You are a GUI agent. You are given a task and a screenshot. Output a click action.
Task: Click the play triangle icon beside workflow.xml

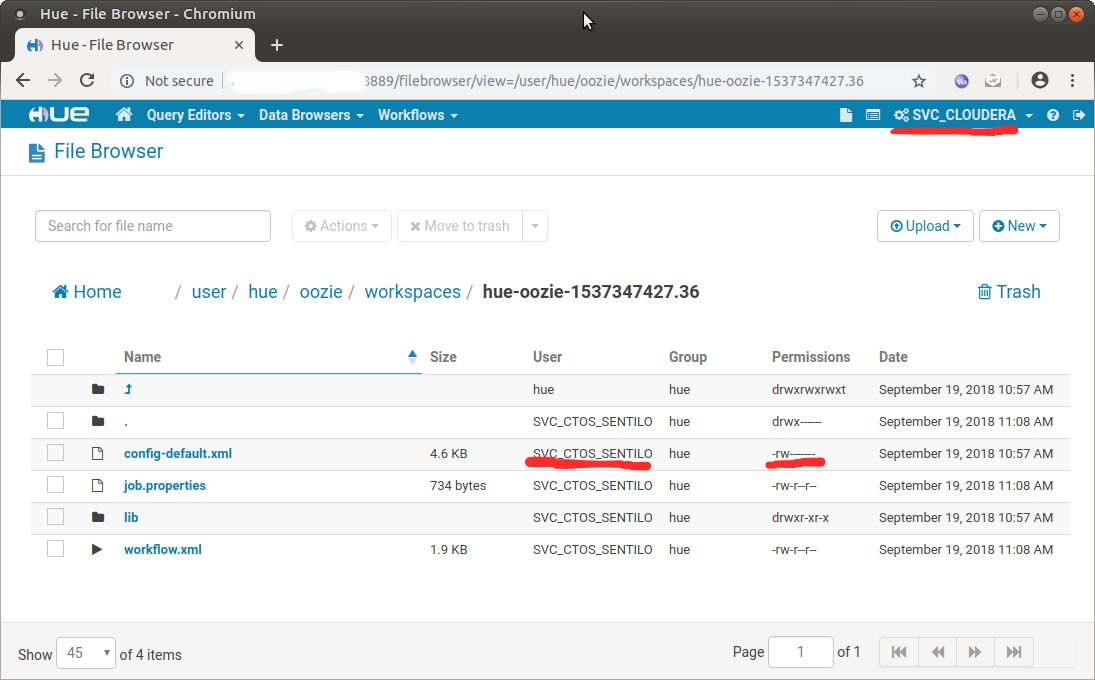pyautogui.click(x=97, y=549)
